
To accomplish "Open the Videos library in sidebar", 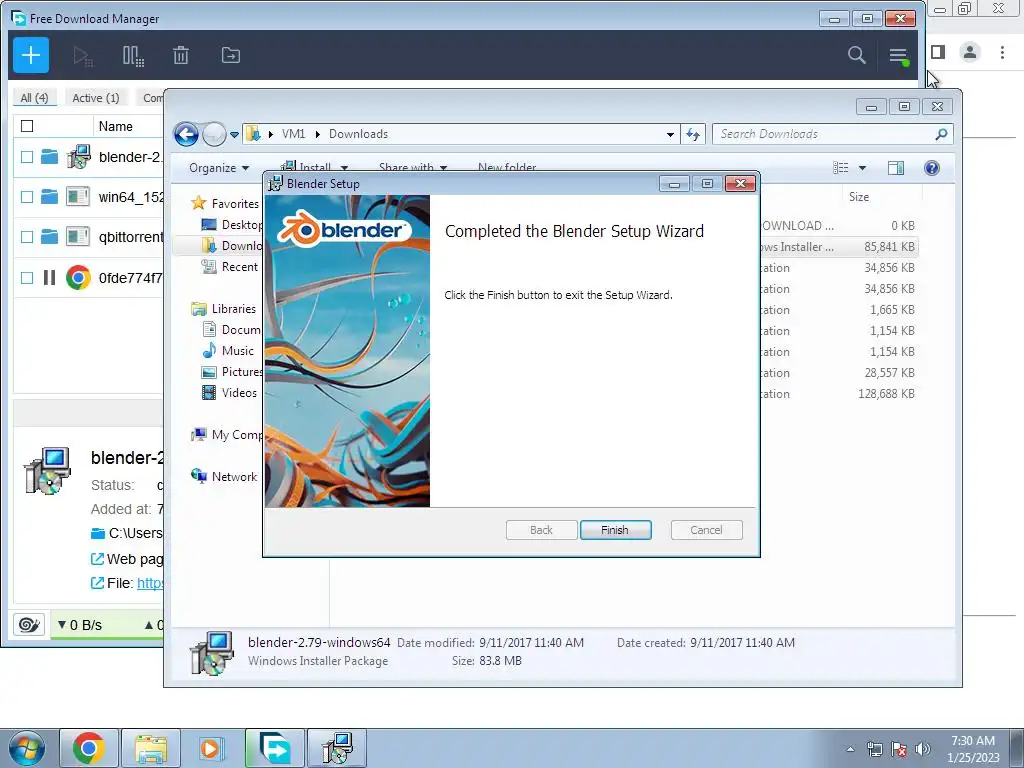I will (229, 392).
